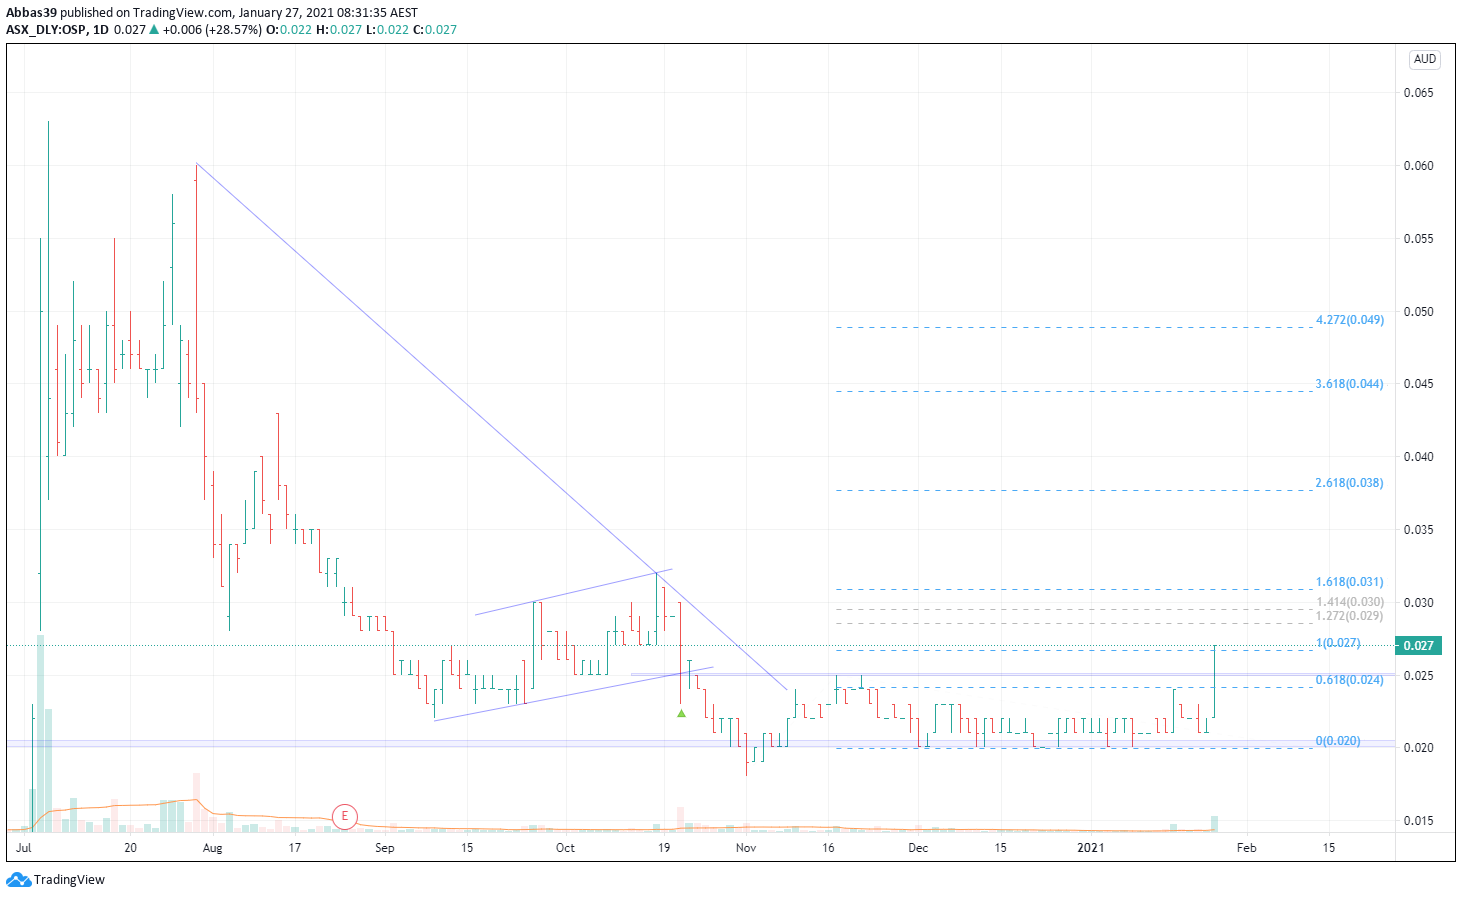The height and width of the screenshot is (898, 1462).
Task: Click the open value O:0.022
Action: [289, 30]
